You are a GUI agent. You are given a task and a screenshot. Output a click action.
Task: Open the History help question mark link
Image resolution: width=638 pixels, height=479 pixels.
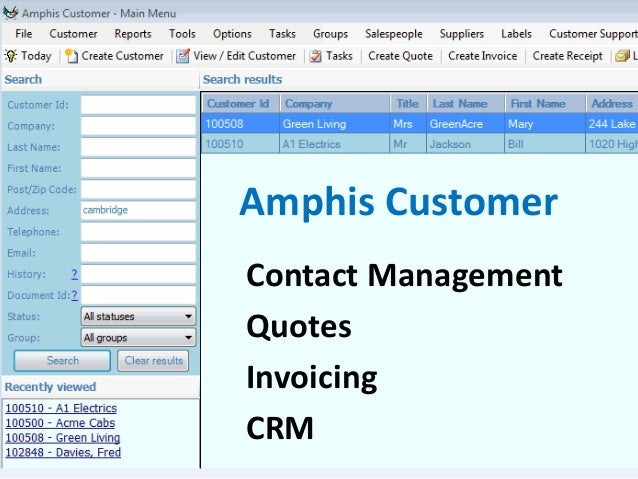(x=74, y=274)
